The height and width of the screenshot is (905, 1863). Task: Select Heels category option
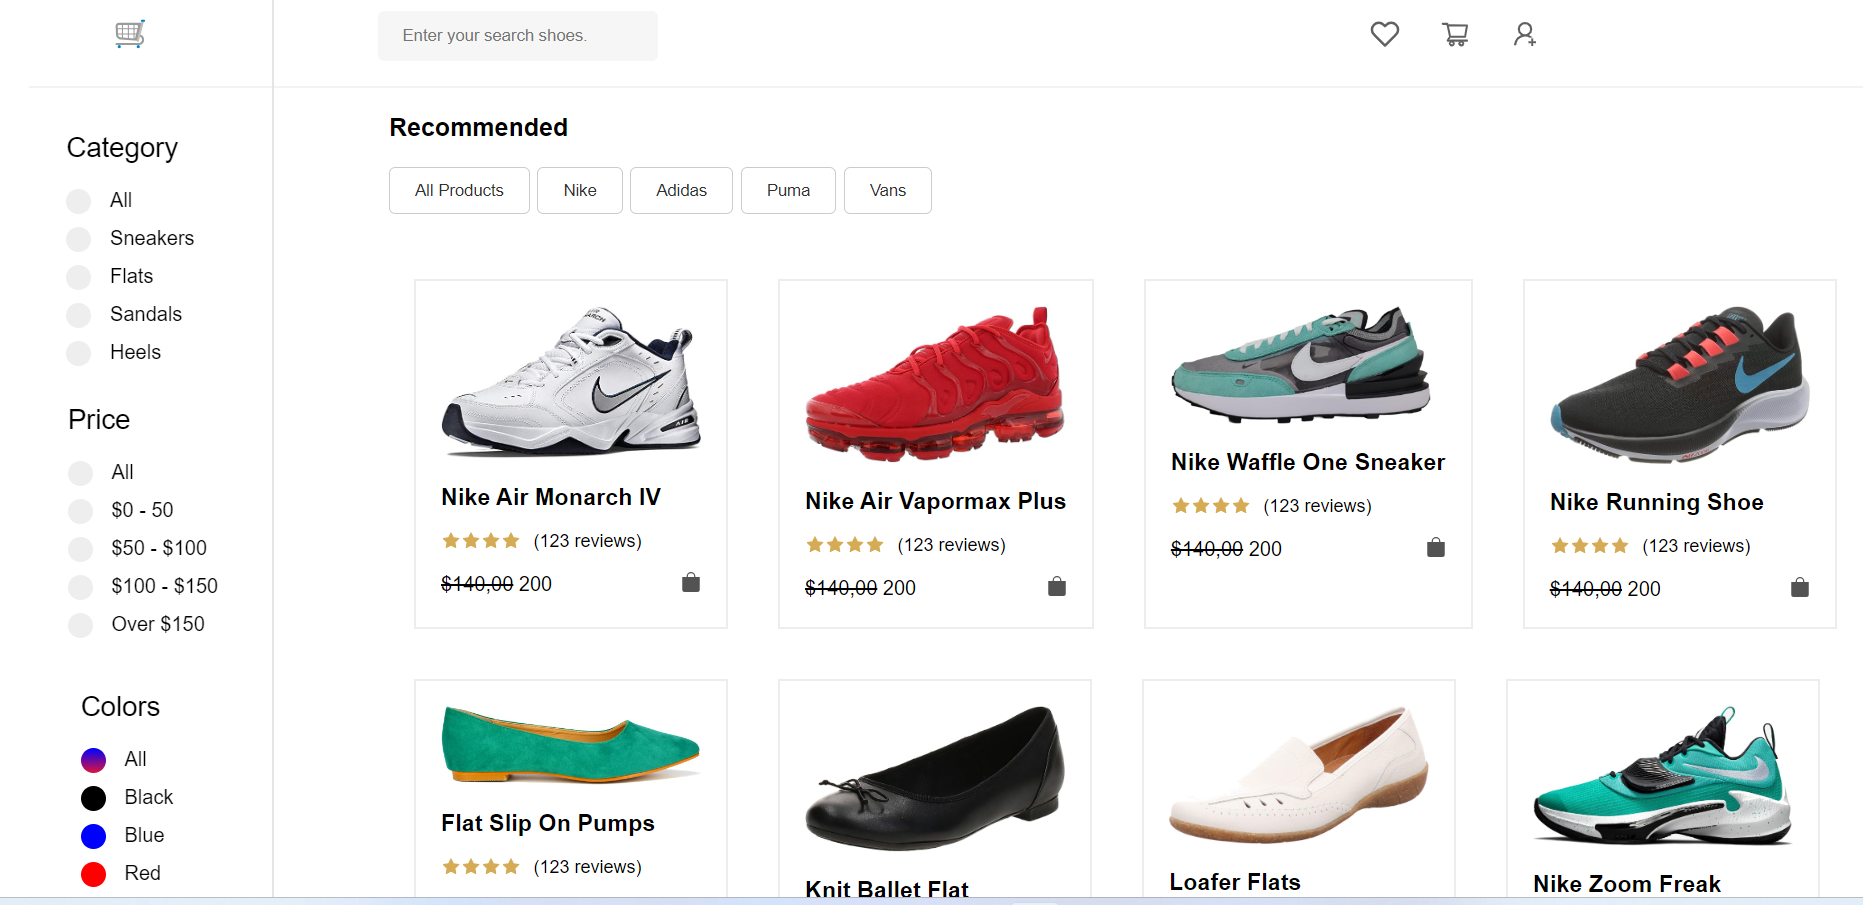pyautogui.click(x=79, y=353)
